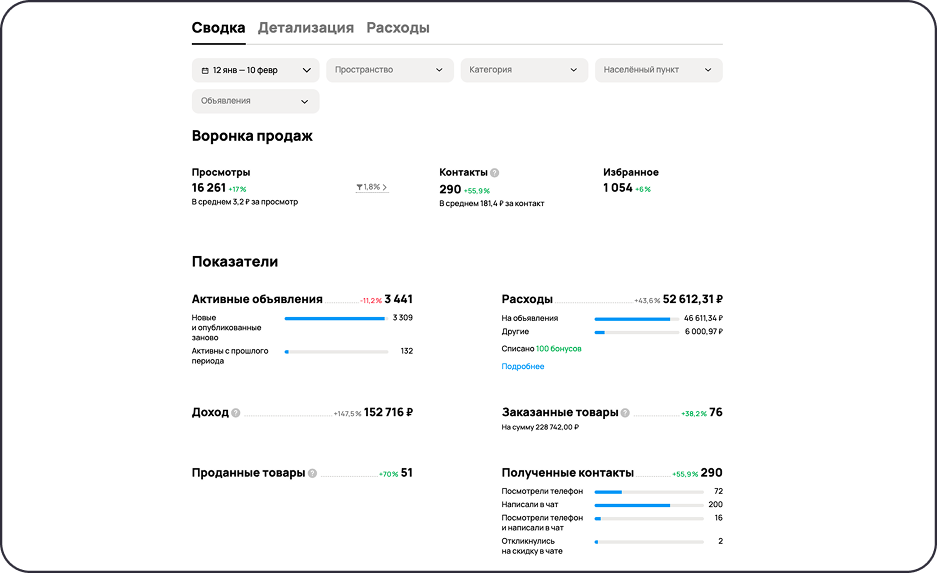This screenshot has width=937, height=573.
Task: Click the help icon next to Контакты
Action: pos(495,173)
